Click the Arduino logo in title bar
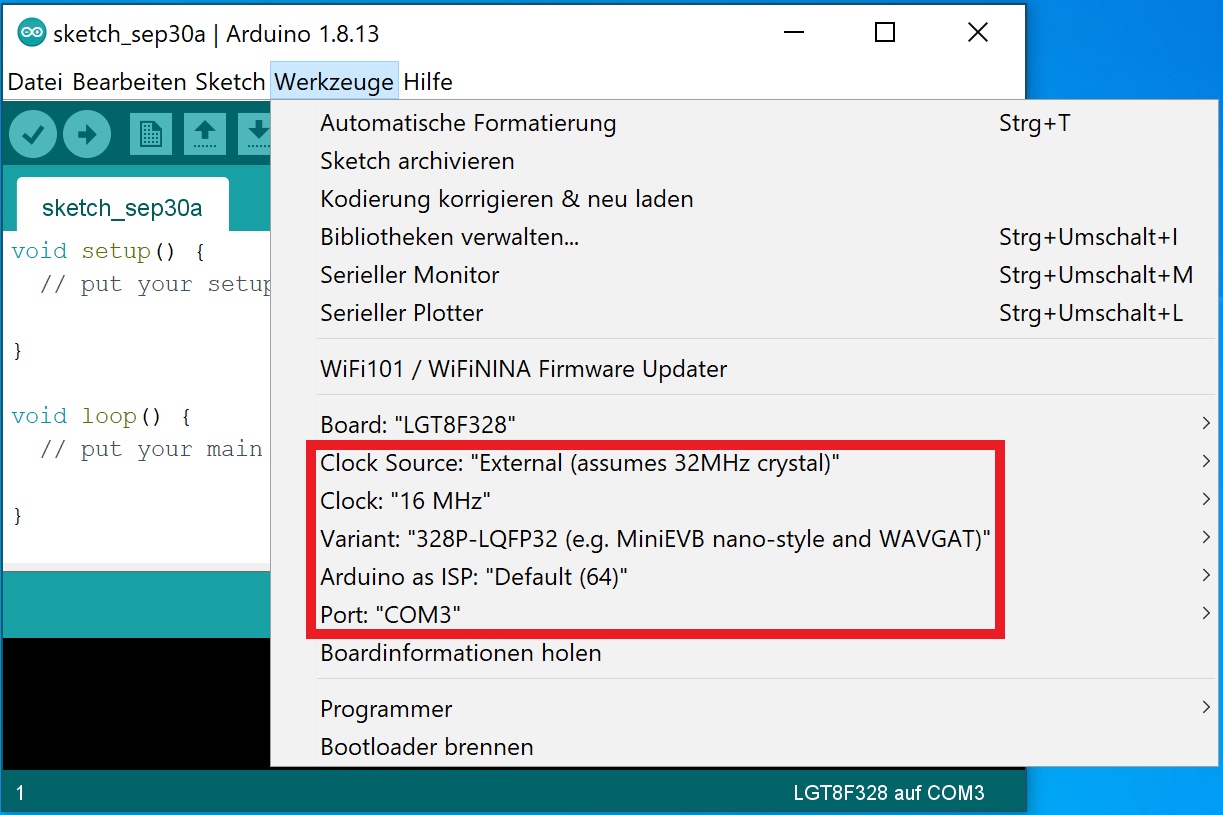The image size is (1223, 815). click(x=32, y=33)
